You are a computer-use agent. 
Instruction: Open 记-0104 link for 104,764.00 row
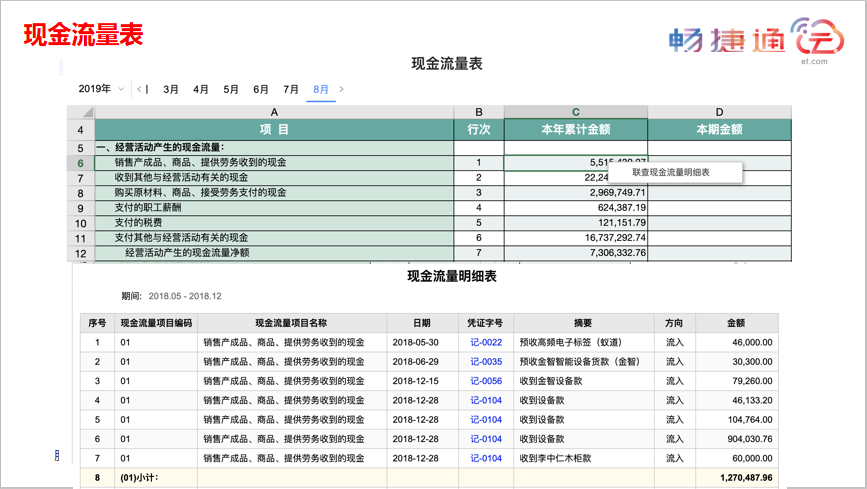486,420
